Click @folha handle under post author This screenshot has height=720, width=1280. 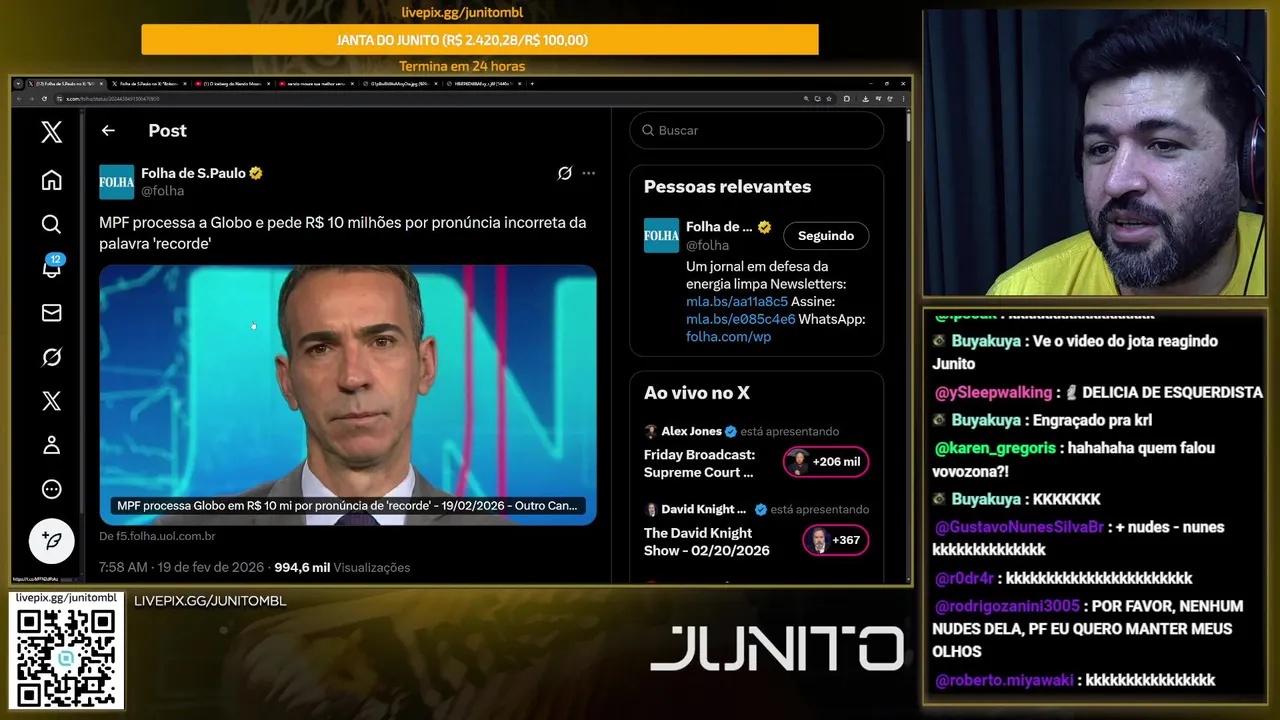[162, 191]
